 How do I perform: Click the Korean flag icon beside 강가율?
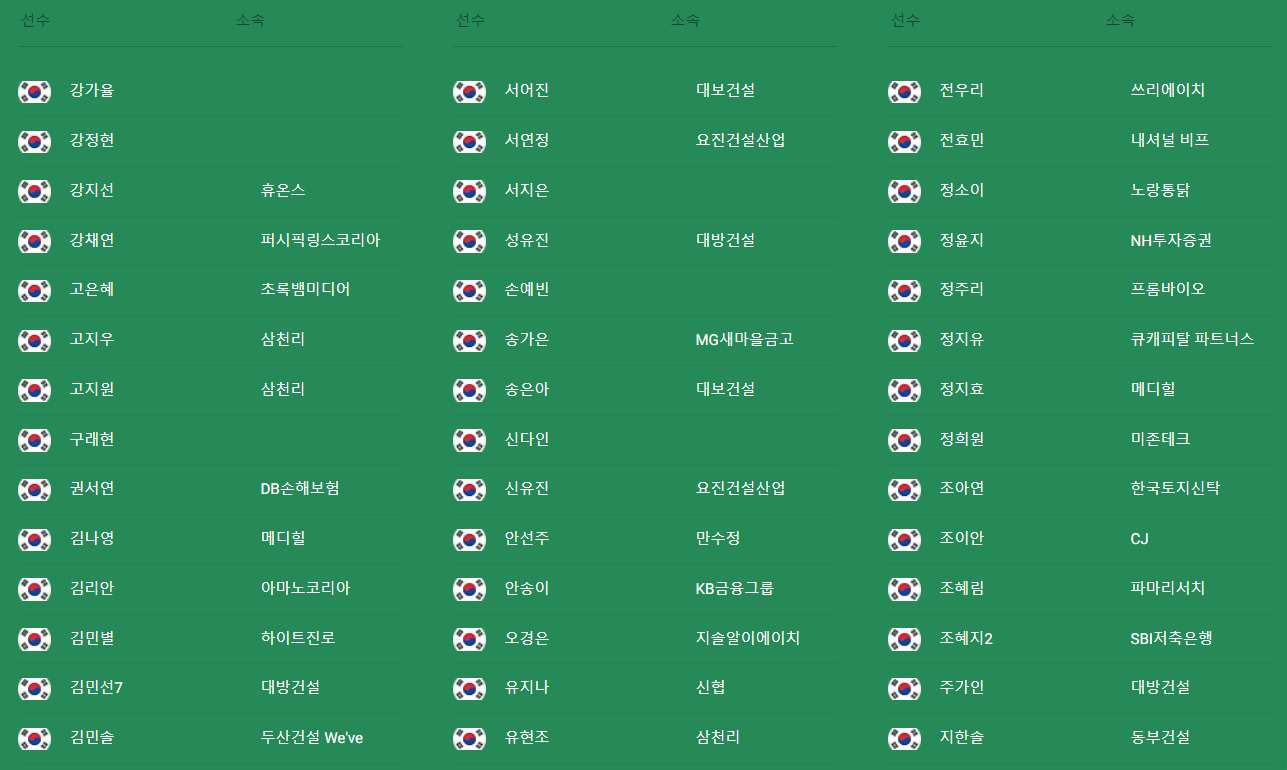point(34,92)
